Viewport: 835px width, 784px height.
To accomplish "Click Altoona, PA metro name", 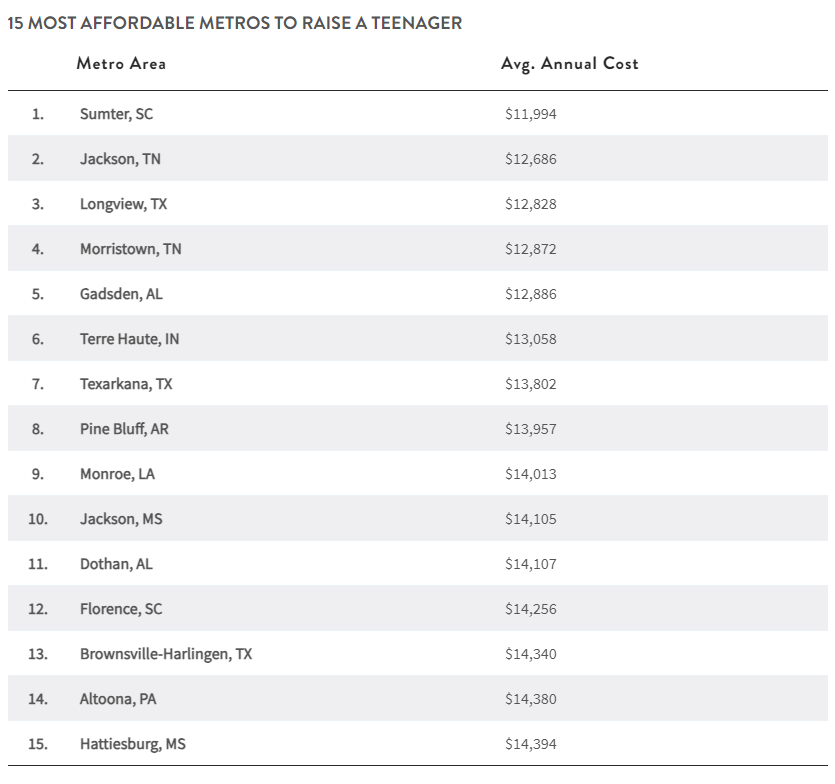I will [x=118, y=699].
